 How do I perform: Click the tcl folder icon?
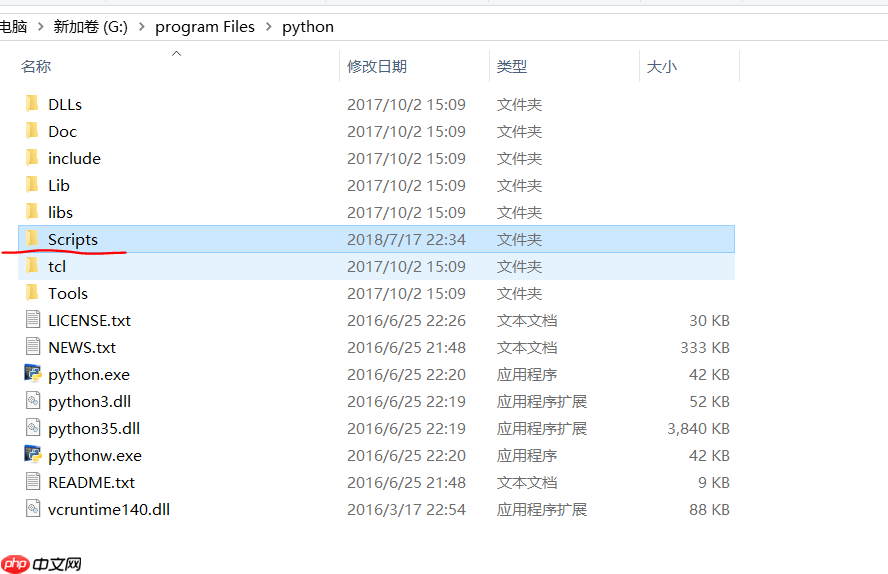[x=32, y=265]
